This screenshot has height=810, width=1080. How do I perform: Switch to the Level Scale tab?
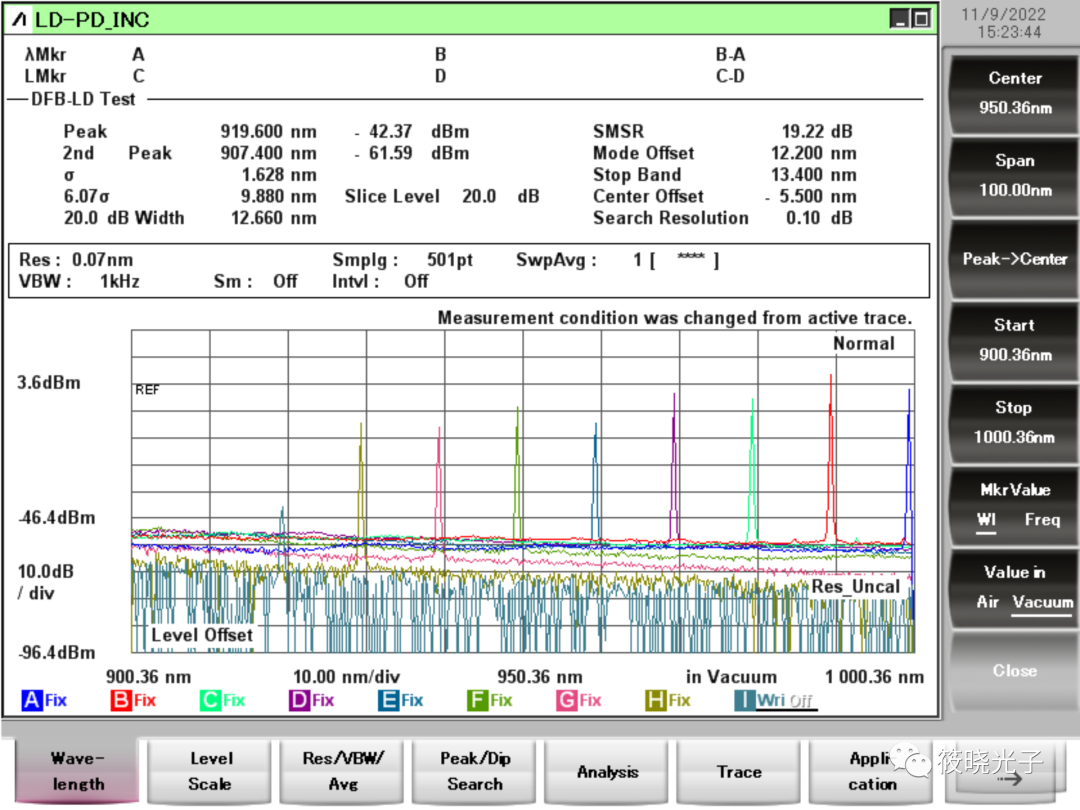210,771
